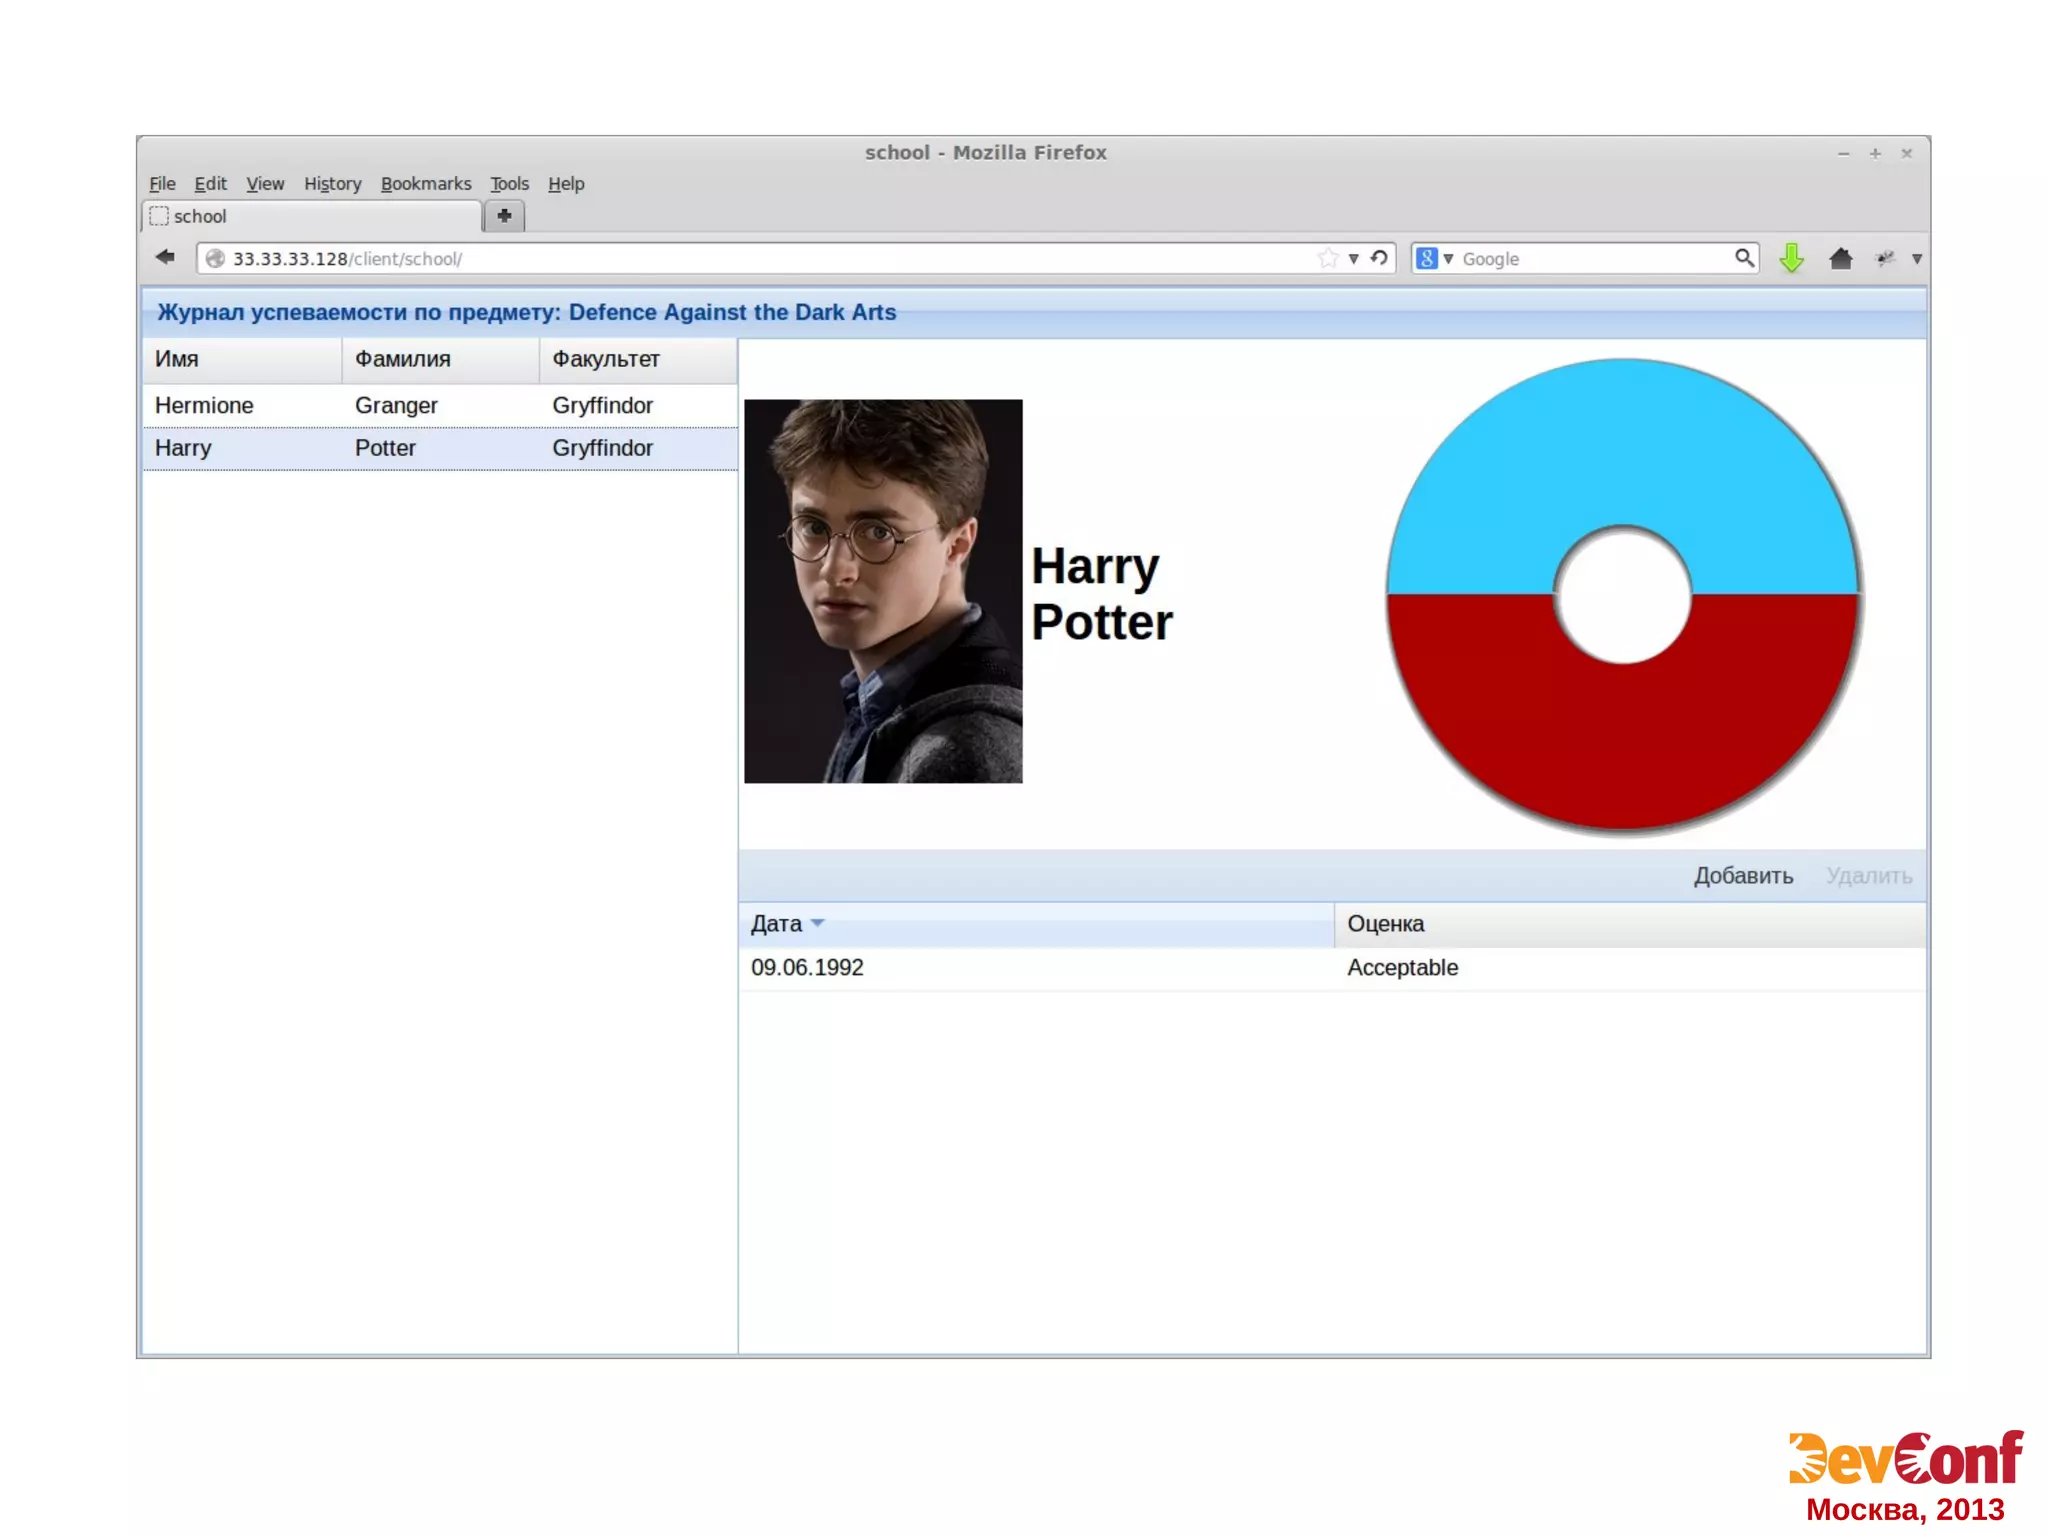2048x1535 pixels.
Task: Click the Google search engine icon
Action: (1427, 258)
